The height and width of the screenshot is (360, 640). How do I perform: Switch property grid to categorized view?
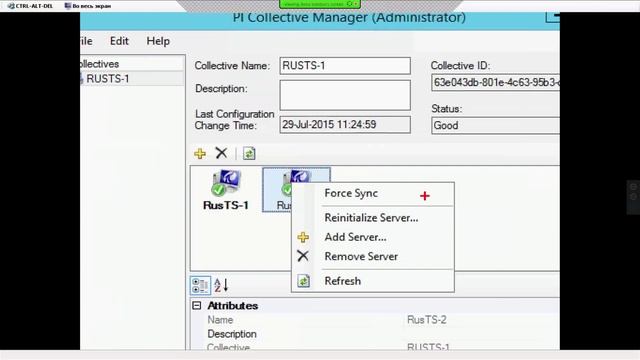point(200,285)
